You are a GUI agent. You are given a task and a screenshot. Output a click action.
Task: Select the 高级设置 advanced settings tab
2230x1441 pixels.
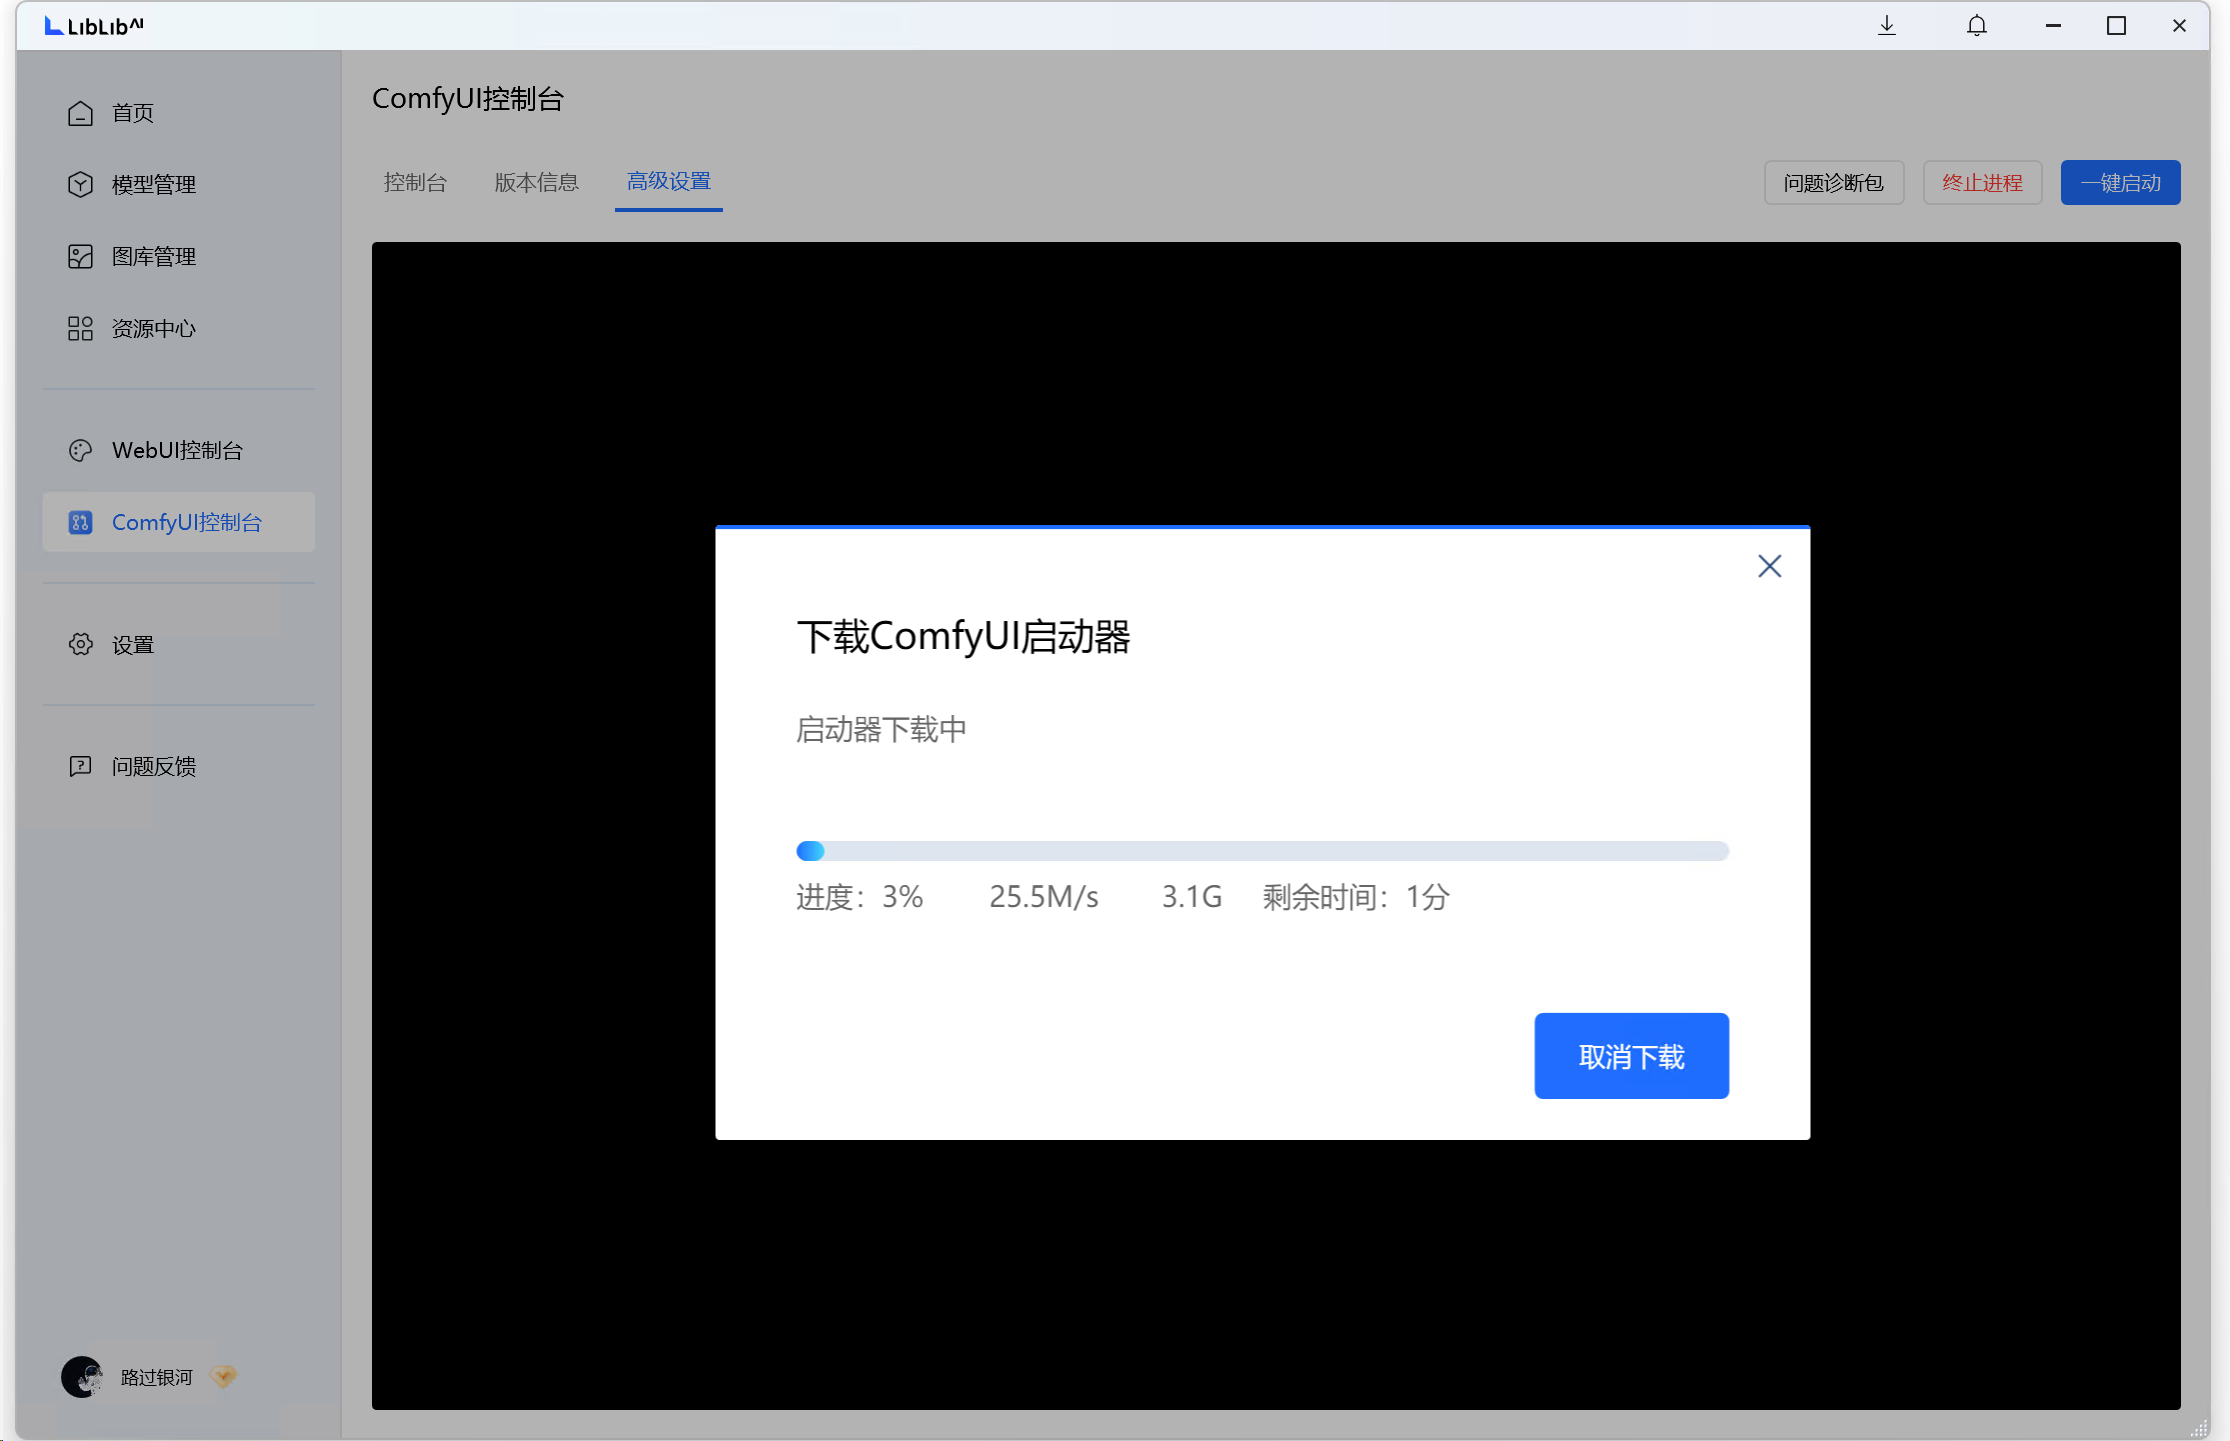(668, 182)
